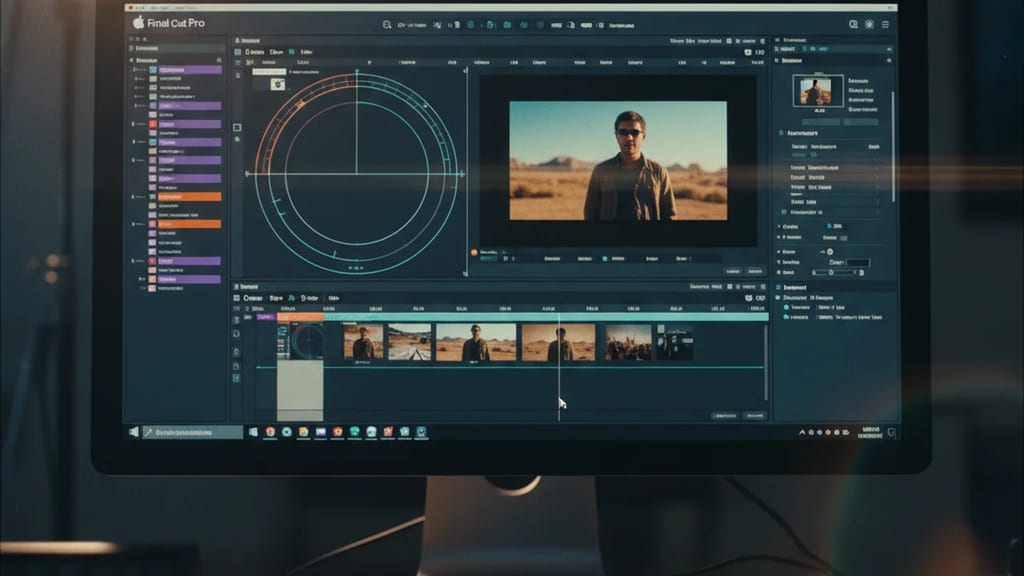Click the playhead marker on the timeline ruler
Viewport: 1024px width, 576px height.
(x=559, y=316)
